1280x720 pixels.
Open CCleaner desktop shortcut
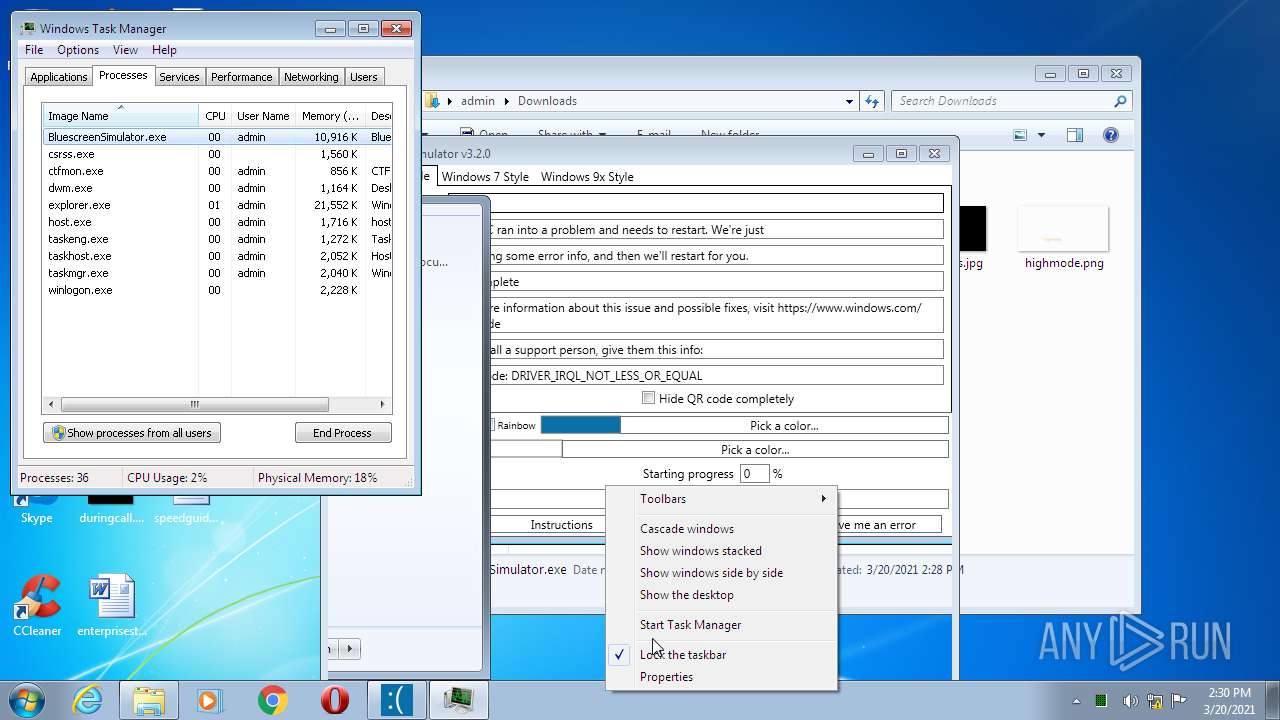coord(37,606)
